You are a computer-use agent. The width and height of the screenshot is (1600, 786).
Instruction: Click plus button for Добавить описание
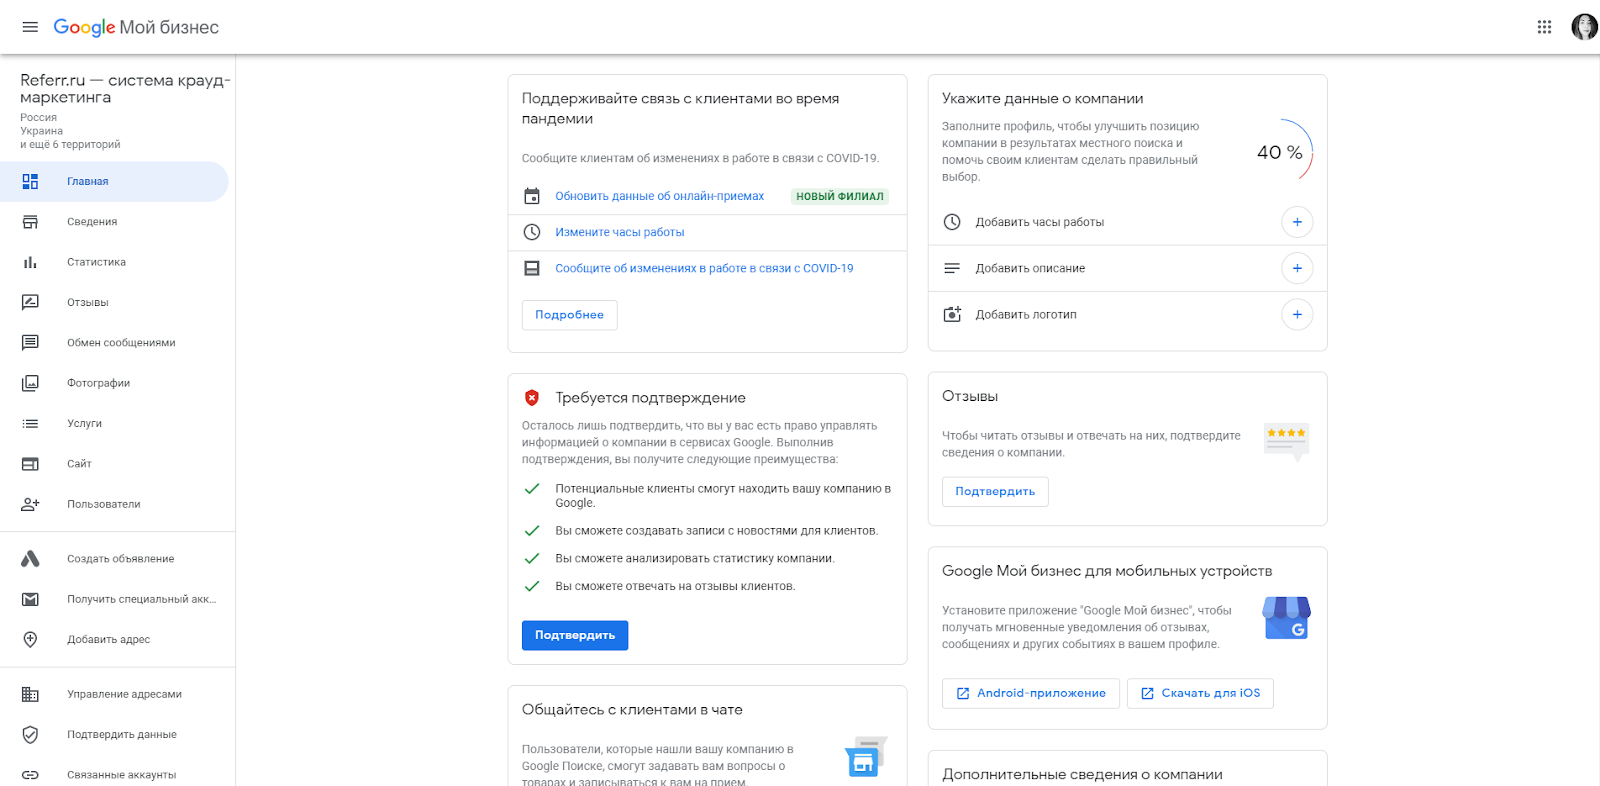point(1297,268)
